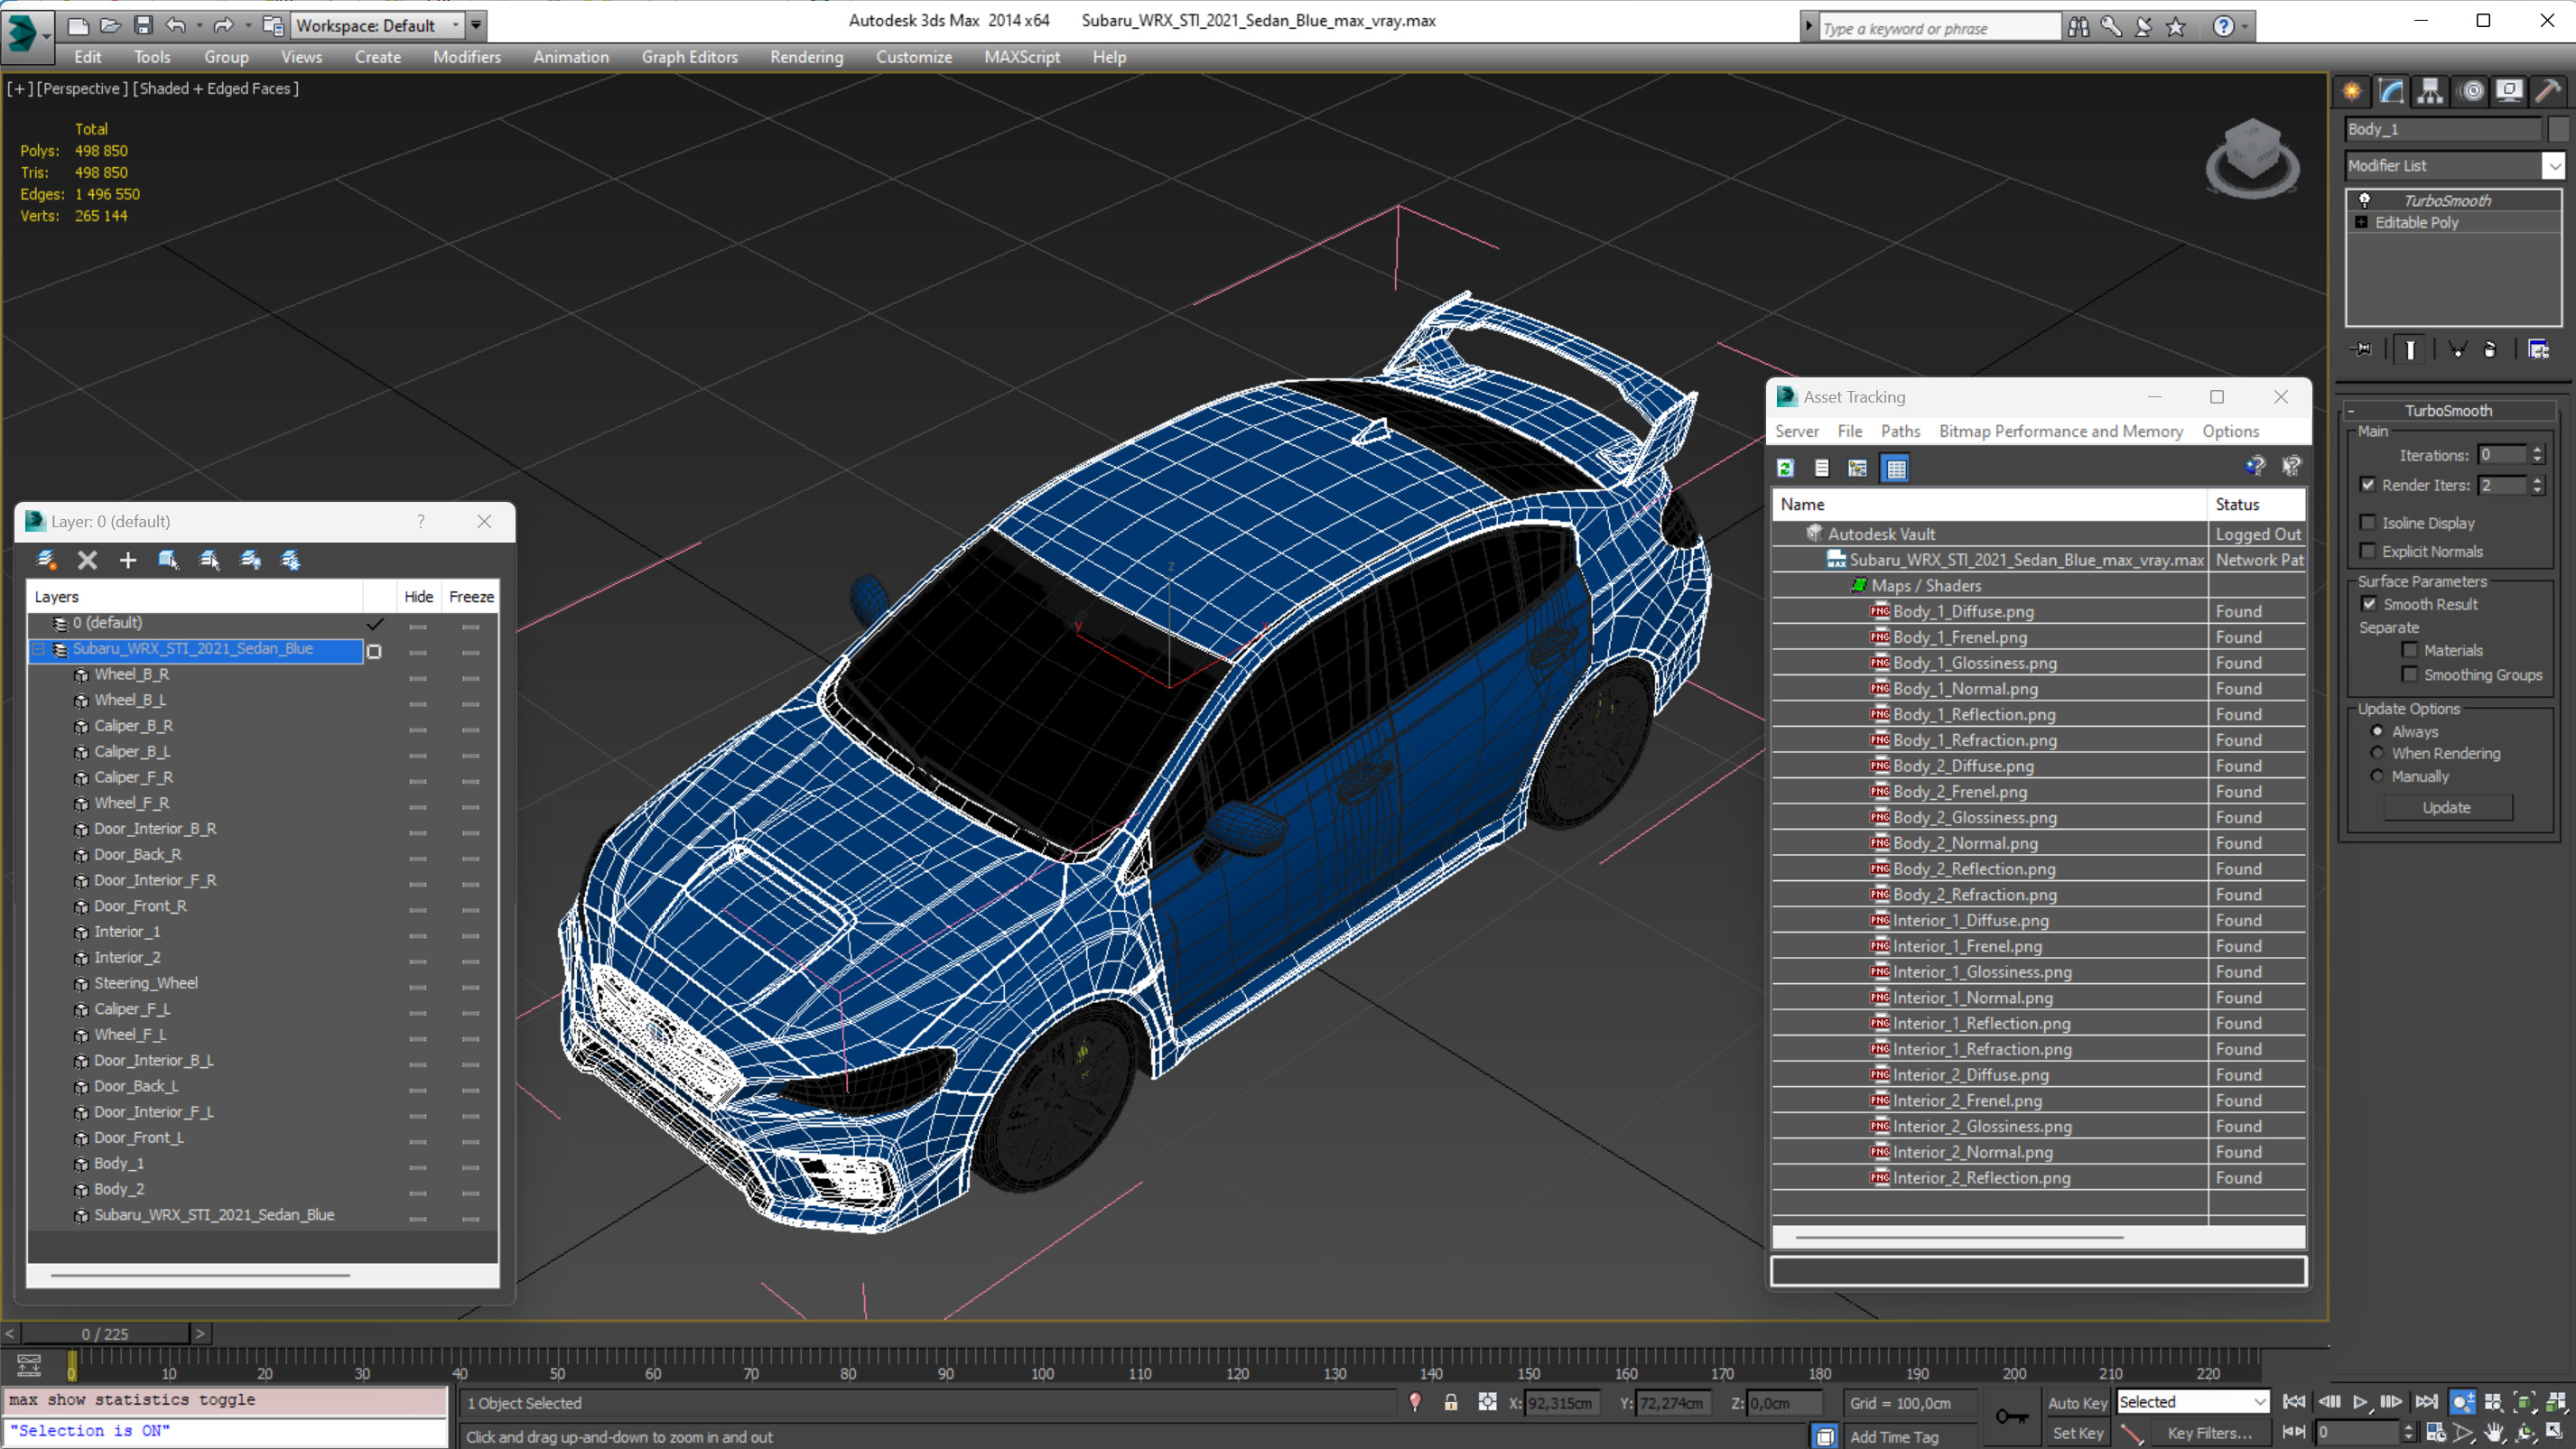Open the Display command panel tab

pos(2509,91)
